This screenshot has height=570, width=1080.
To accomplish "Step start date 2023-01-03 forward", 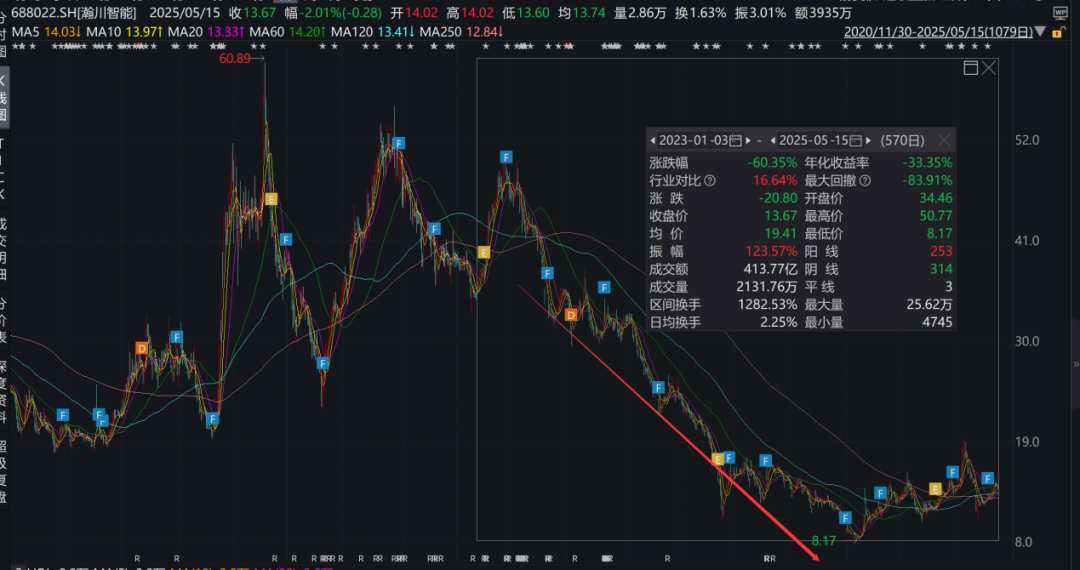I will point(748,141).
